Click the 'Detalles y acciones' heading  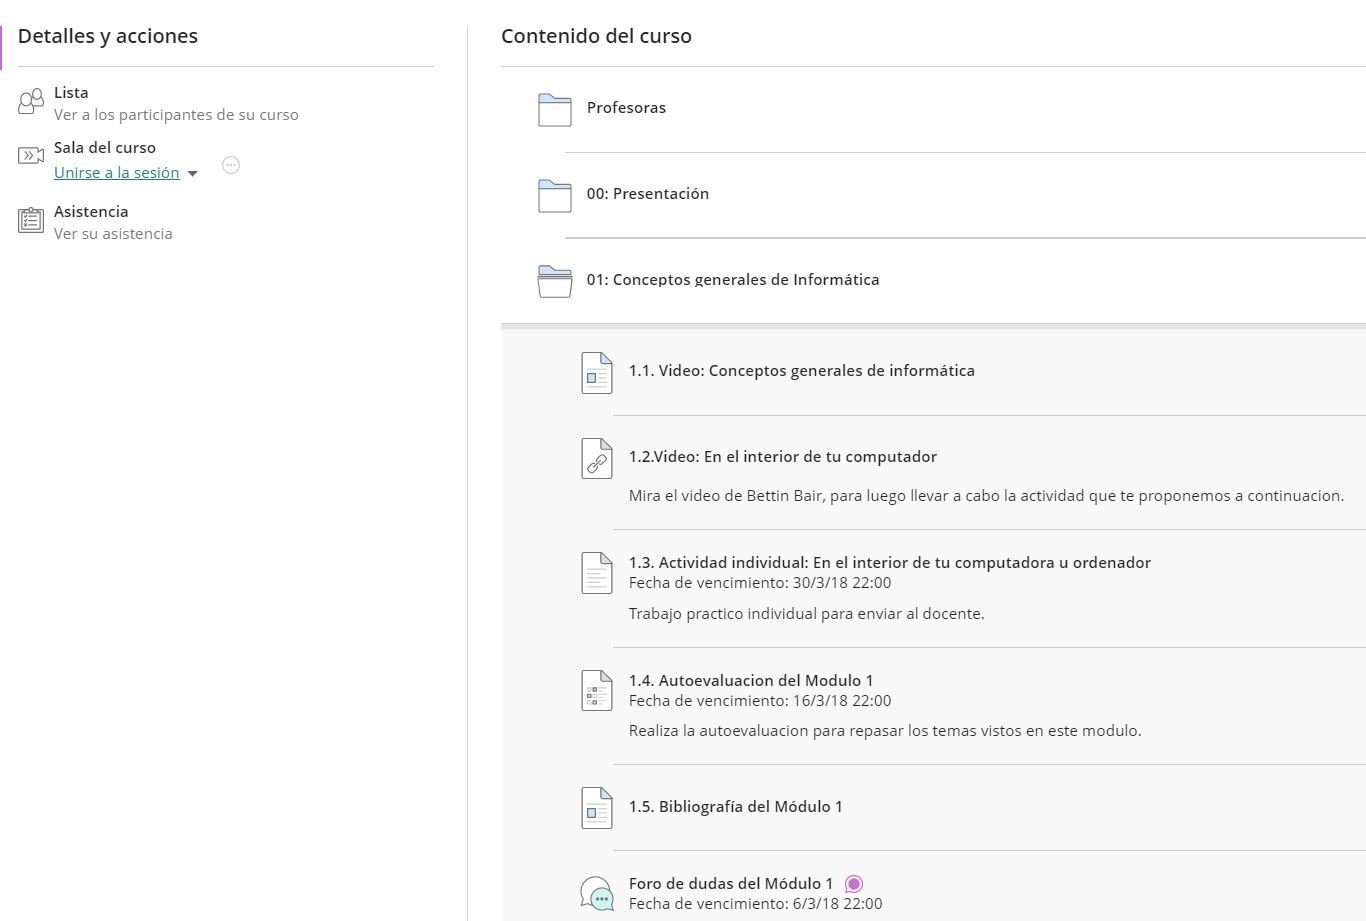point(108,35)
